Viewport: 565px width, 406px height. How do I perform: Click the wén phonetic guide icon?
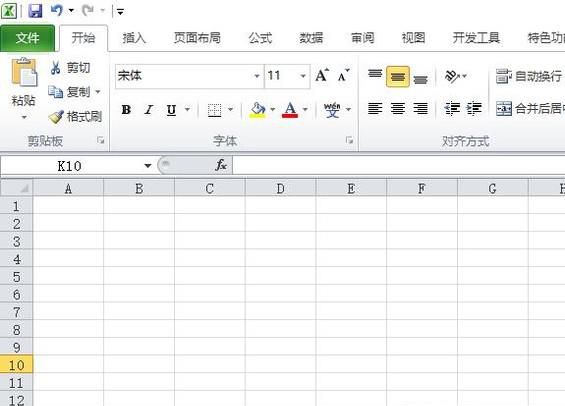[332, 110]
